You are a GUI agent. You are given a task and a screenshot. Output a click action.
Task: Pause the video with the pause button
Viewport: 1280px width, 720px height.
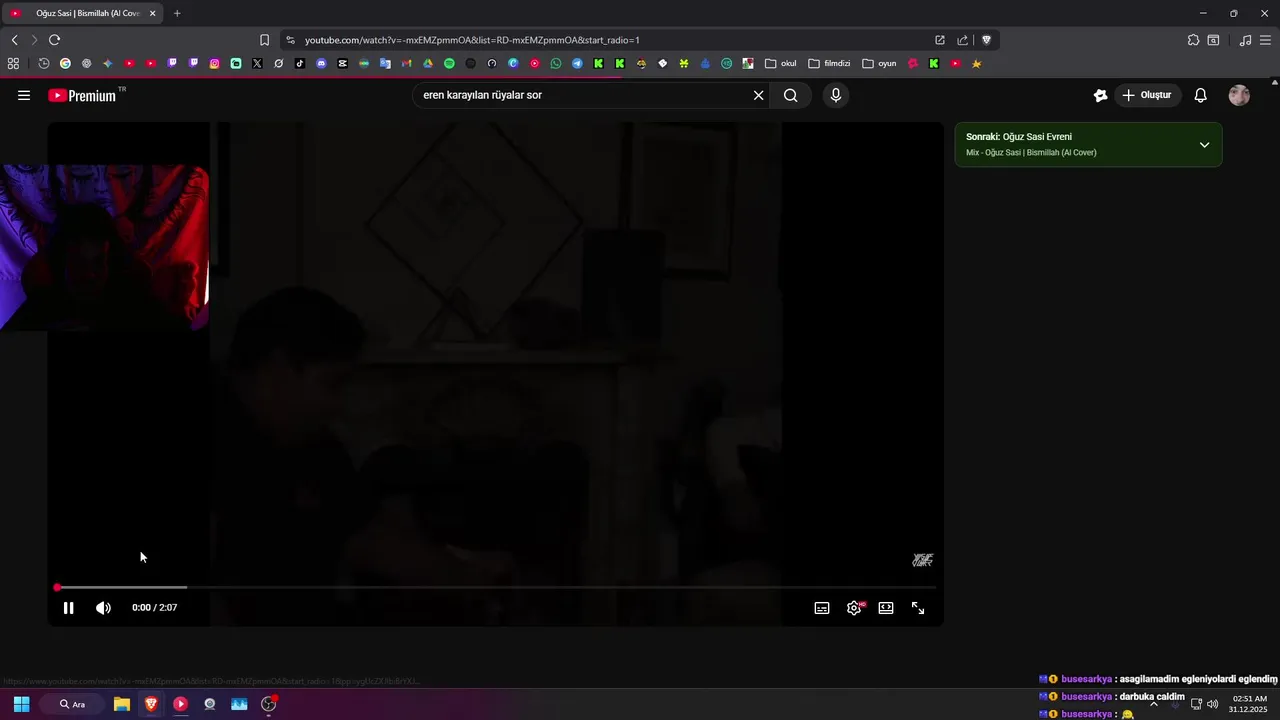pos(68,608)
